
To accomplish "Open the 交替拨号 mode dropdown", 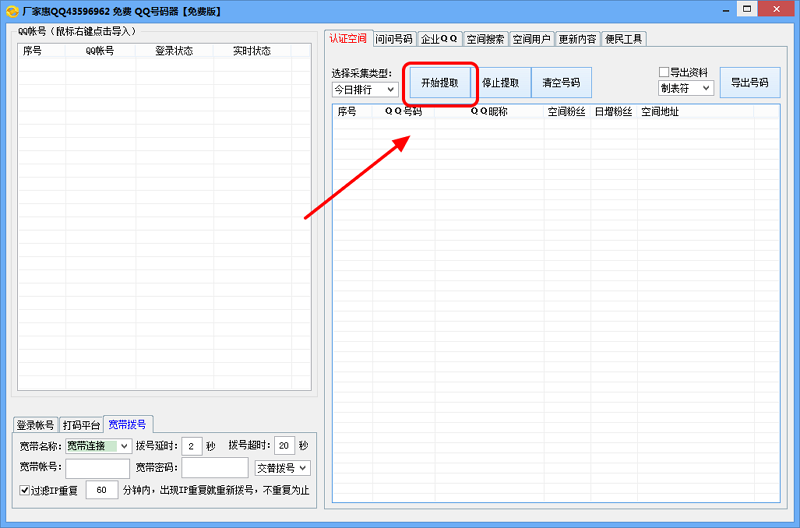I will pos(283,468).
